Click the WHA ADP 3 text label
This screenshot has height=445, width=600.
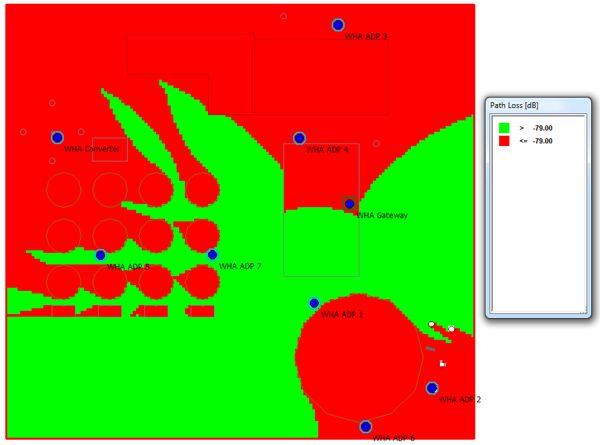point(366,37)
